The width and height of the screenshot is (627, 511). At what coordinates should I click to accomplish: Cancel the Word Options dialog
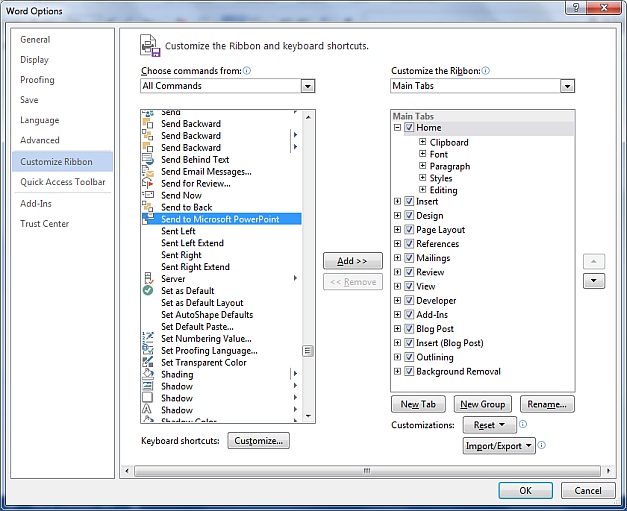(x=588, y=491)
